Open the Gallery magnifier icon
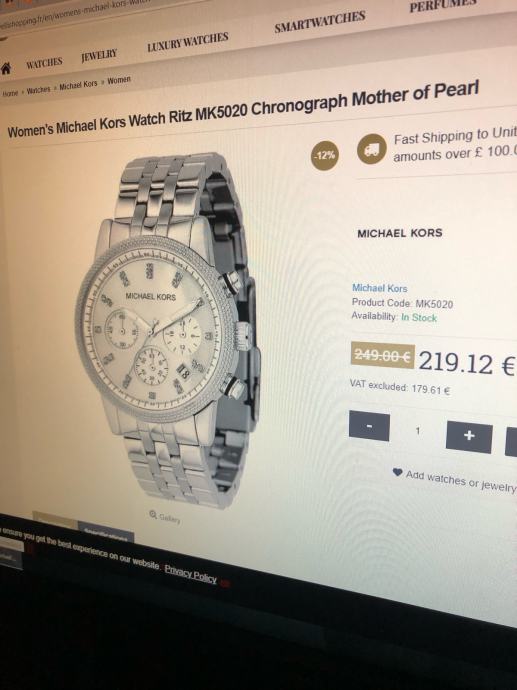The image size is (517, 690). tap(153, 514)
